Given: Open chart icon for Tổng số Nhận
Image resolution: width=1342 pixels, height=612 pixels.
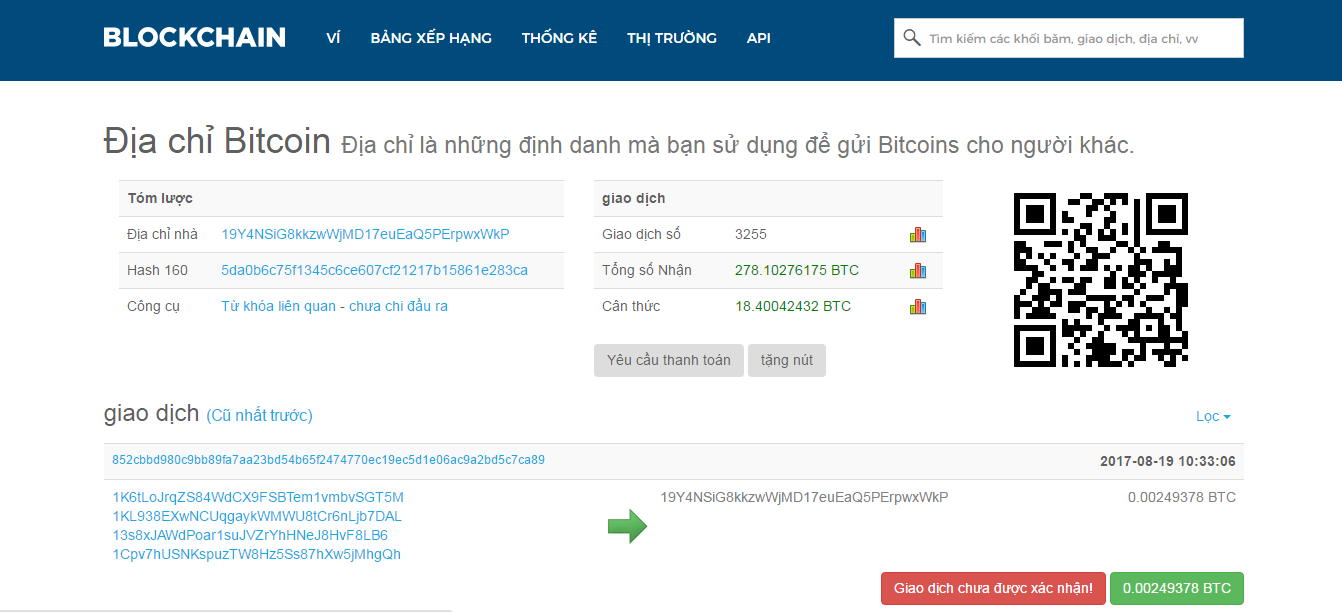Looking at the screenshot, I should click(918, 270).
